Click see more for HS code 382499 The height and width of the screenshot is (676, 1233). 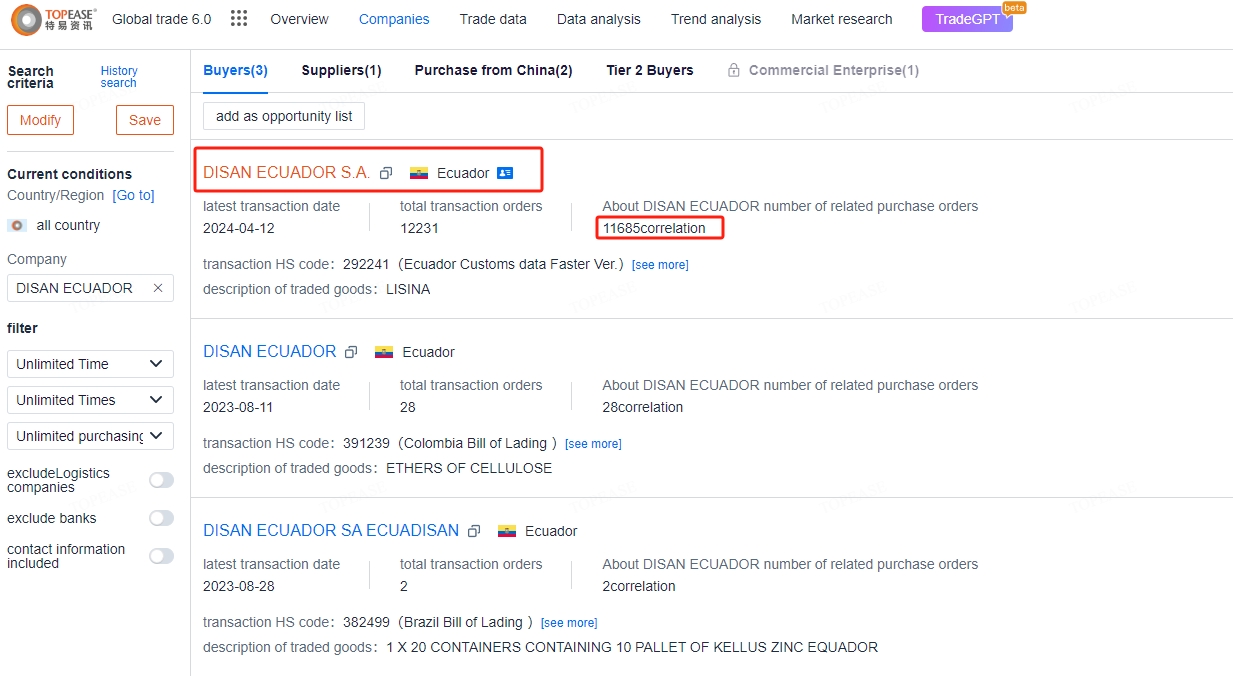click(x=569, y=623)
